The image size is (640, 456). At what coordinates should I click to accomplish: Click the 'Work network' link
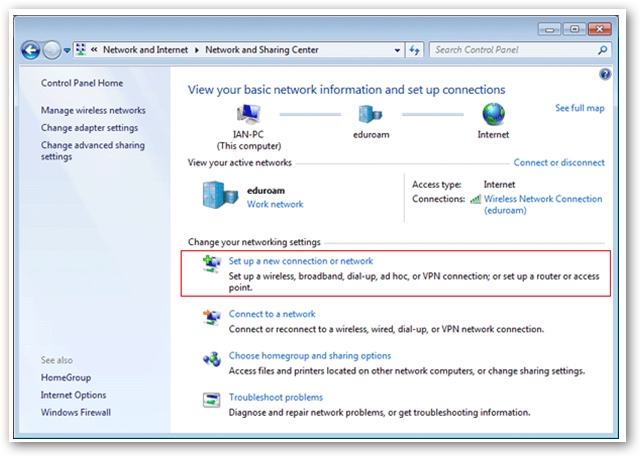pyautogui.click(x=275, y=204)
